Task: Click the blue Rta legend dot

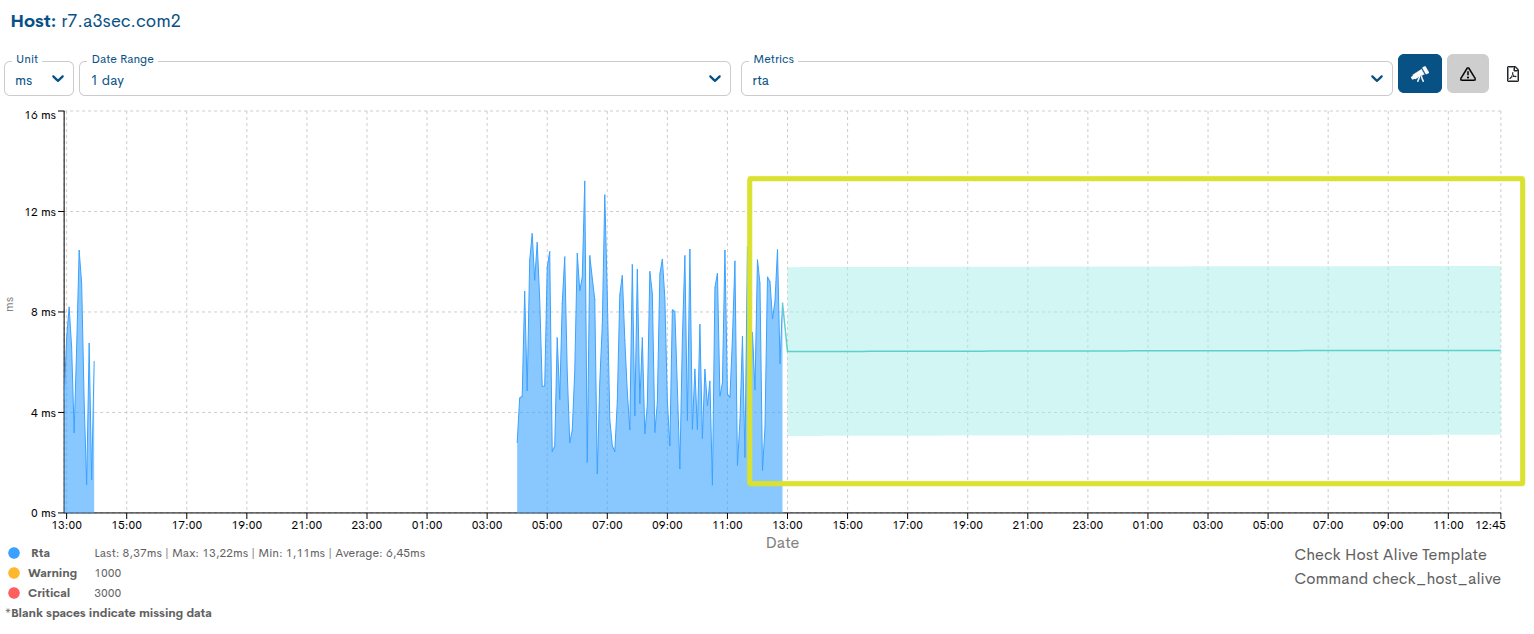Action: pos(13,553)
